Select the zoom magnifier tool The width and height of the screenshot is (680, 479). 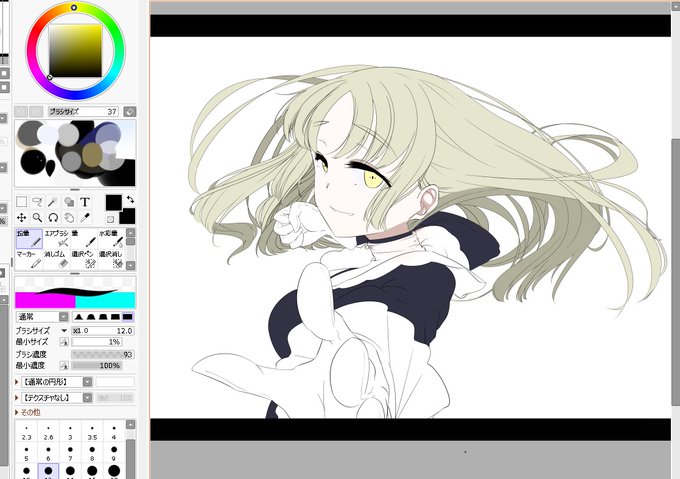[37, 217]
